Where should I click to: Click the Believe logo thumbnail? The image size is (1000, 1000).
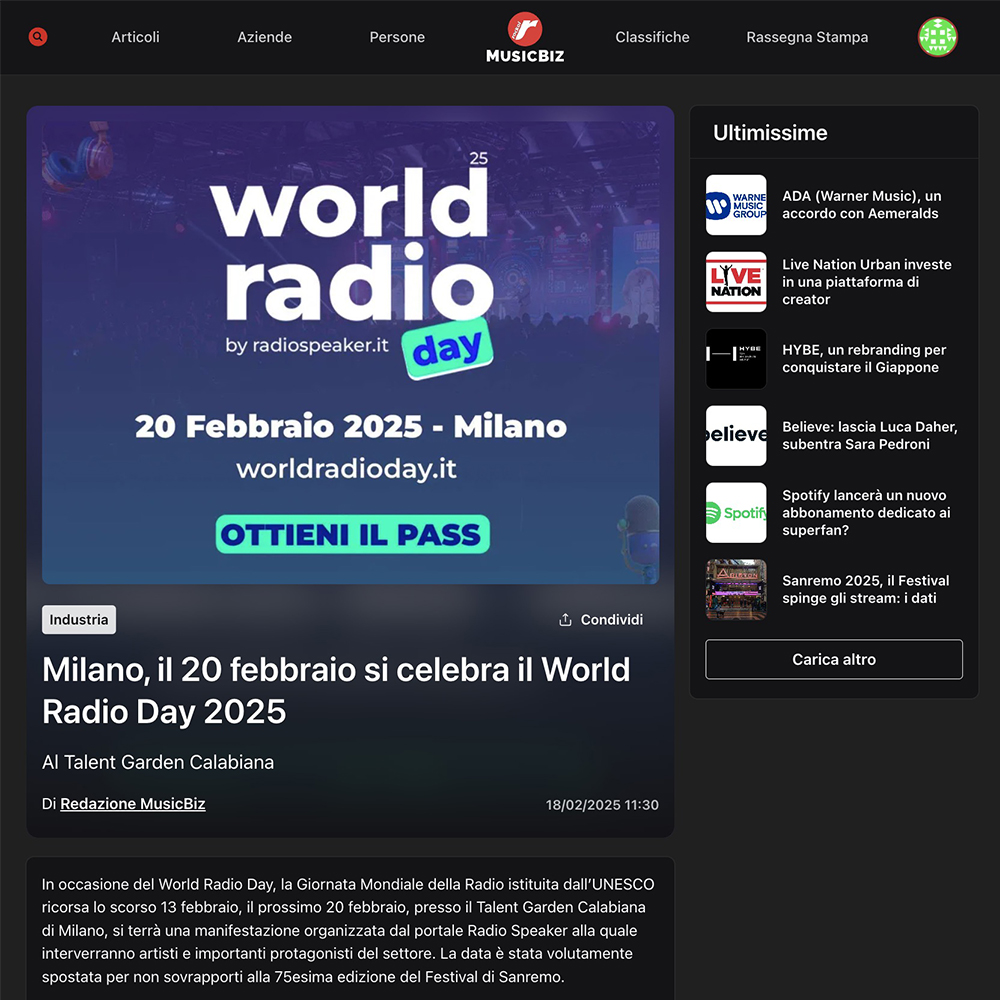pyautogui.click(x=736, y=436)
